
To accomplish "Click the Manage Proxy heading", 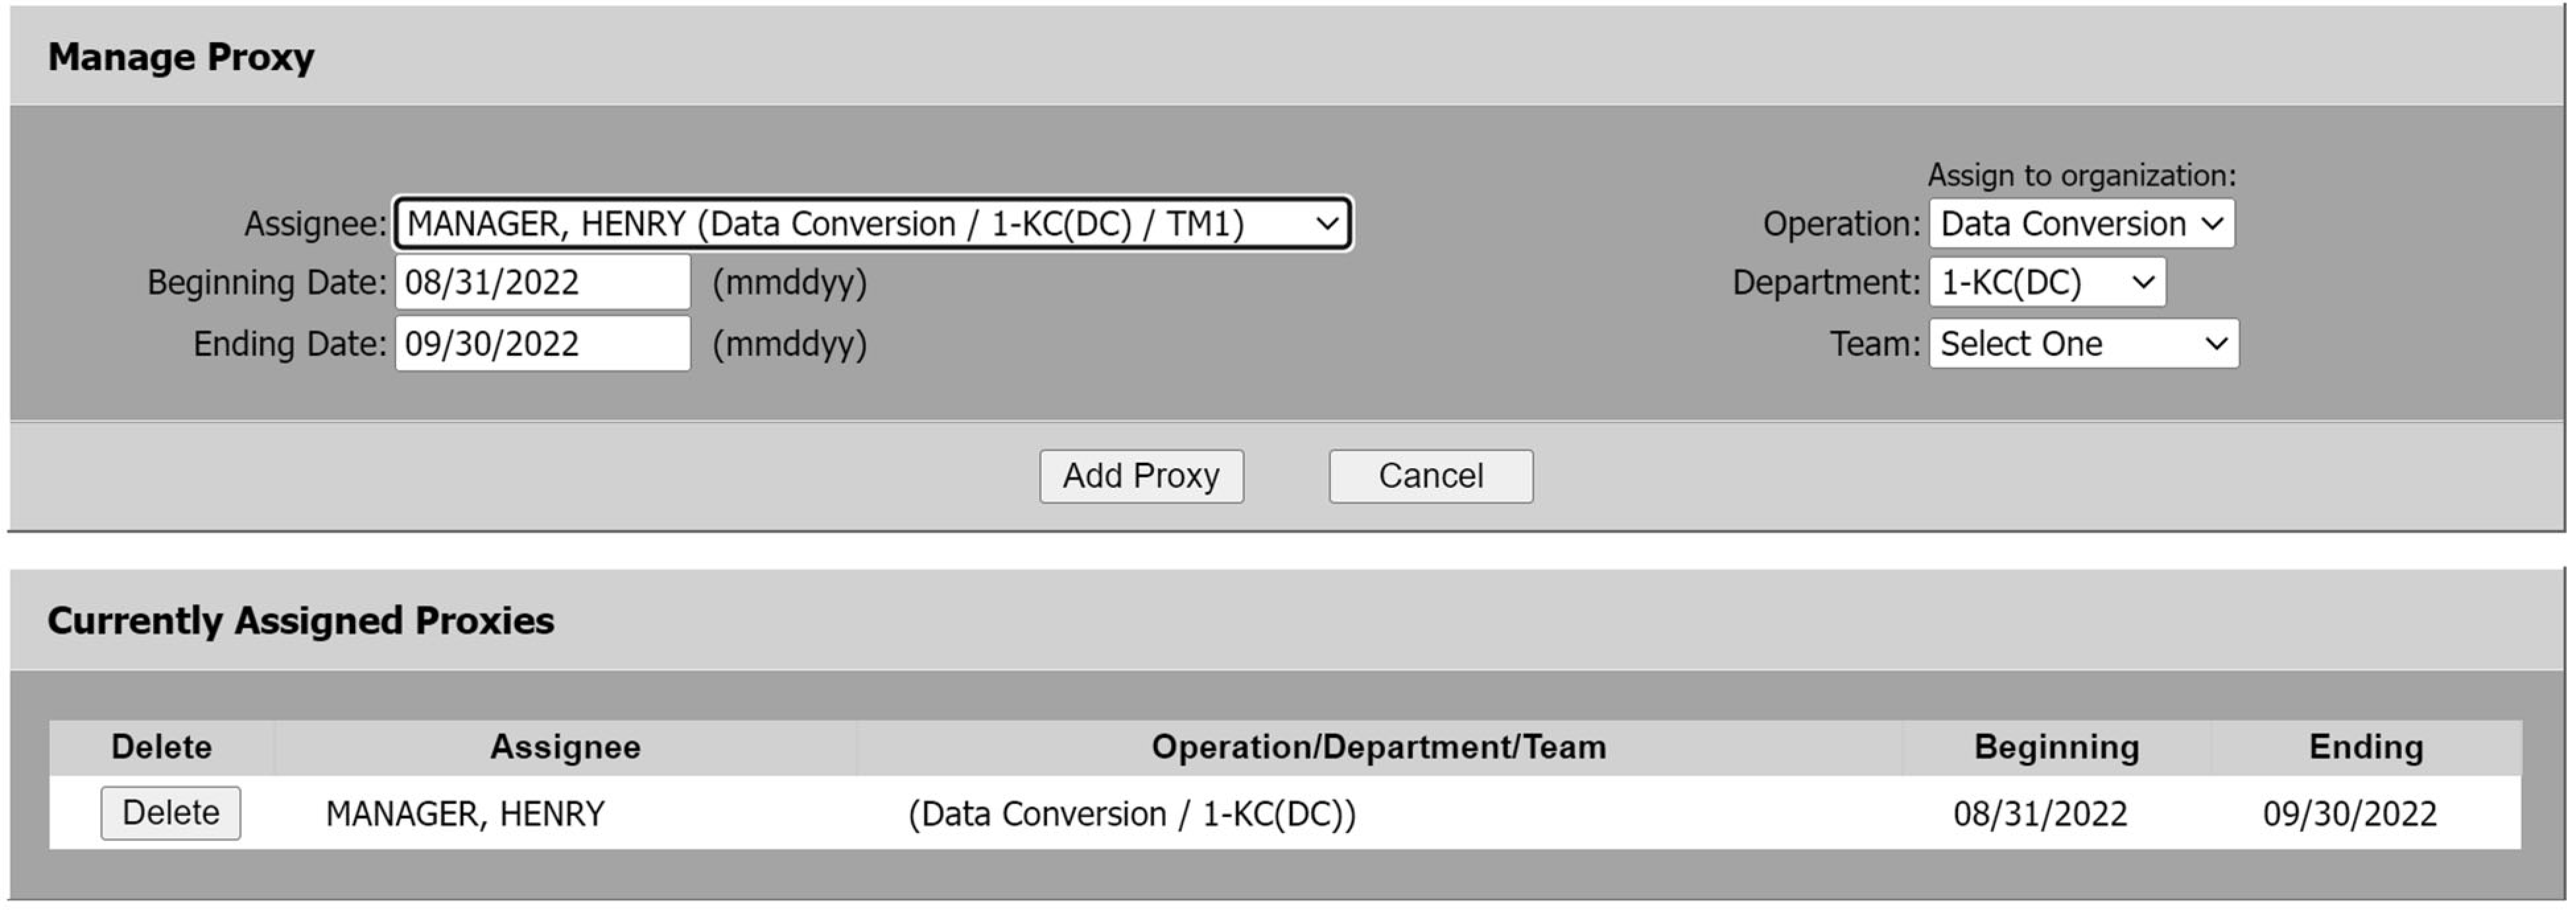I will [181, 57].
